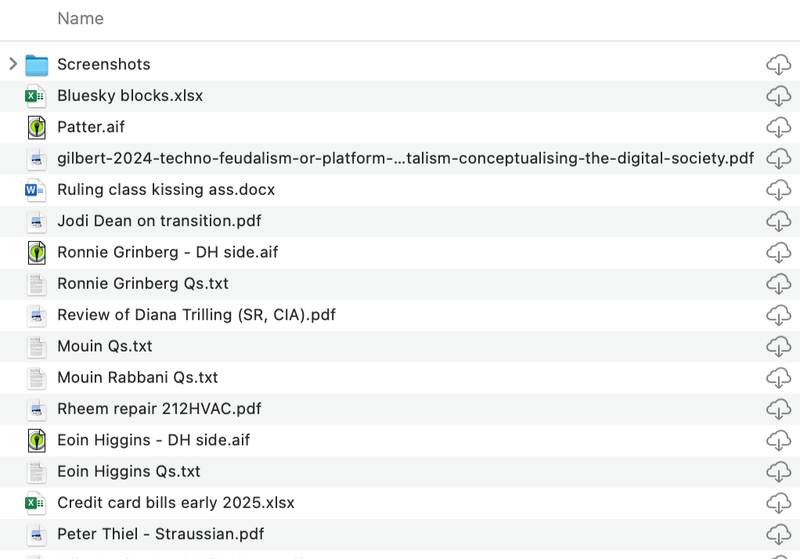The width and height of the screenshot is (800, 559).
Task: Select the gilbert-2024-techno-feudalism PDF file
Action: click(x=405, y=159)
